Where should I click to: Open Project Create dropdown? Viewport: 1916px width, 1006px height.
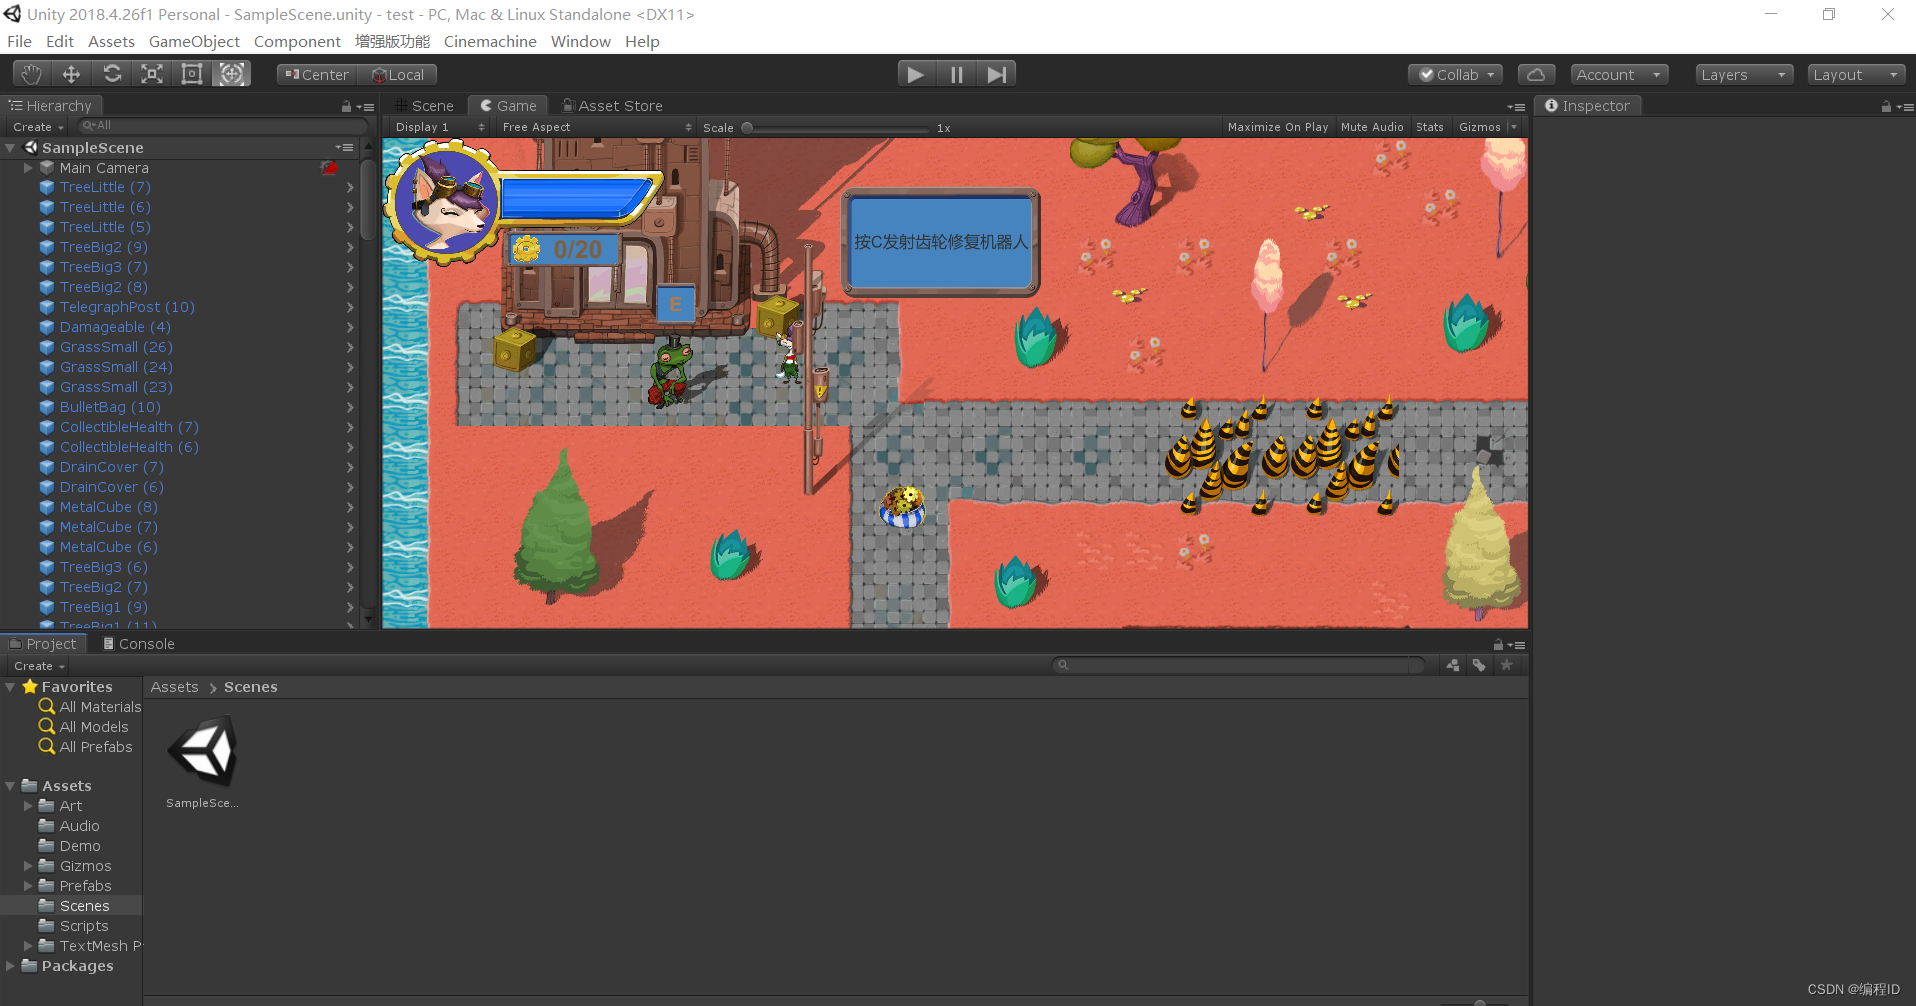click(40, 666)
